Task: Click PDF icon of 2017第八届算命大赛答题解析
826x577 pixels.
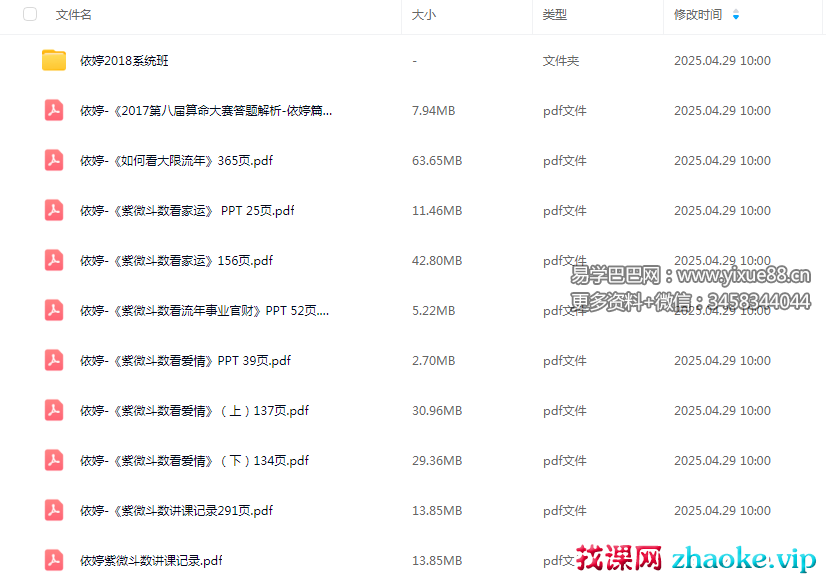Action: point(54,111)
